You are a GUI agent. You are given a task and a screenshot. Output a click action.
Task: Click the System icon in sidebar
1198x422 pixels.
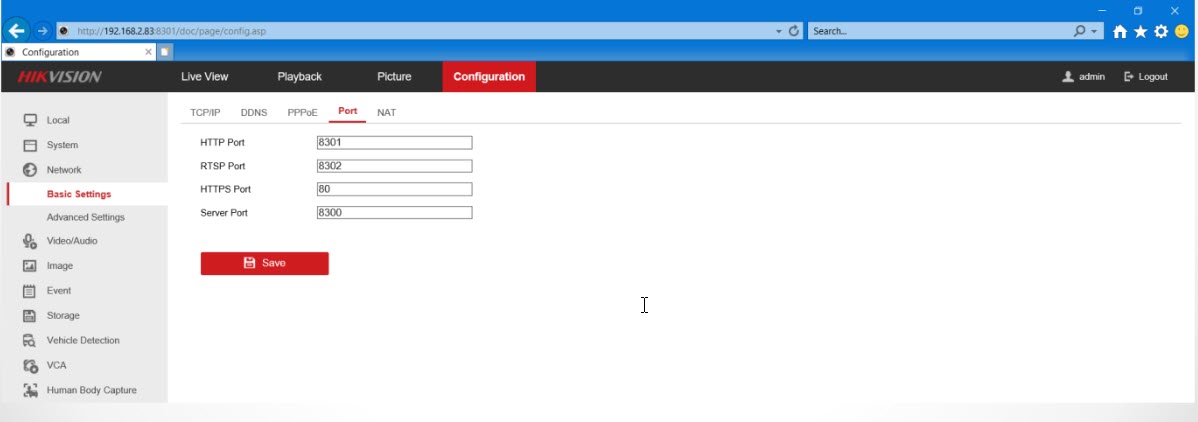coord(30,145)
